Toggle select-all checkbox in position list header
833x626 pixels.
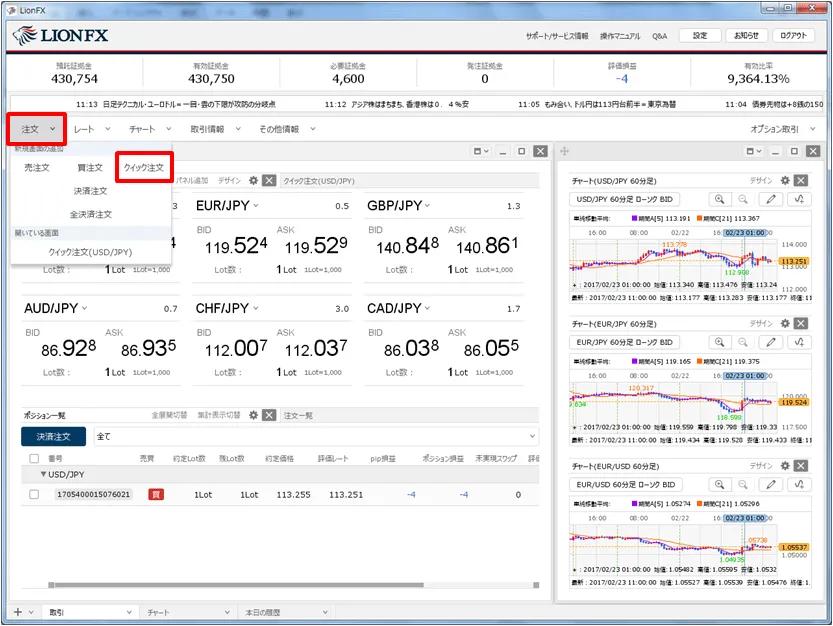click(34, 458)
